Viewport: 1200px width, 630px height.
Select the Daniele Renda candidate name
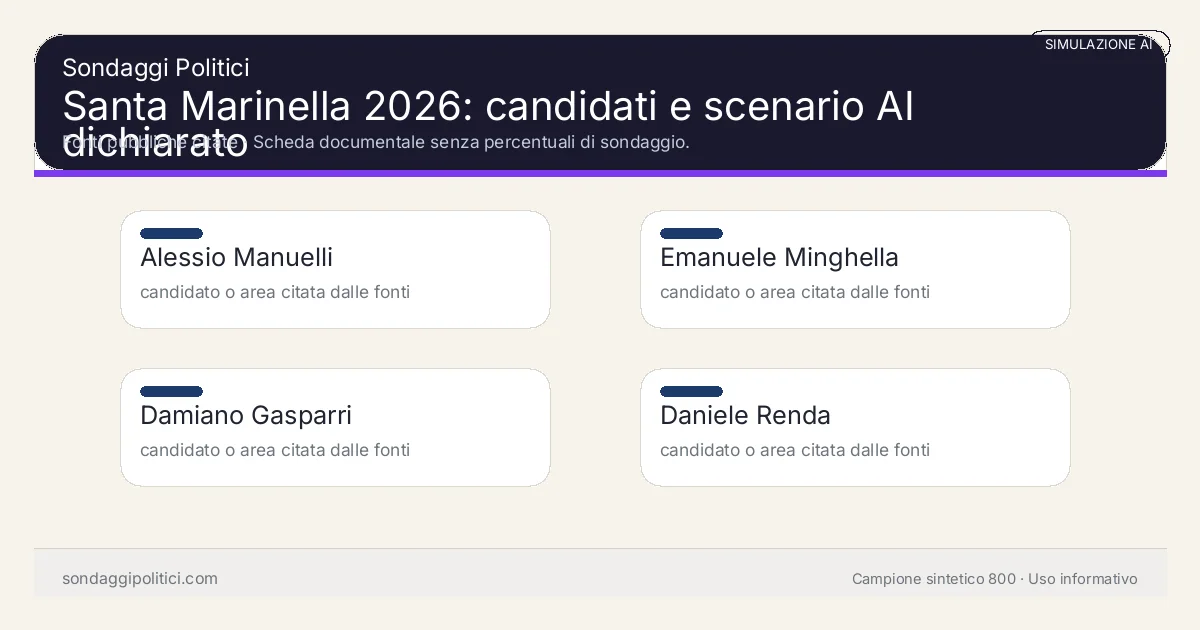click(x=745, y=416)
